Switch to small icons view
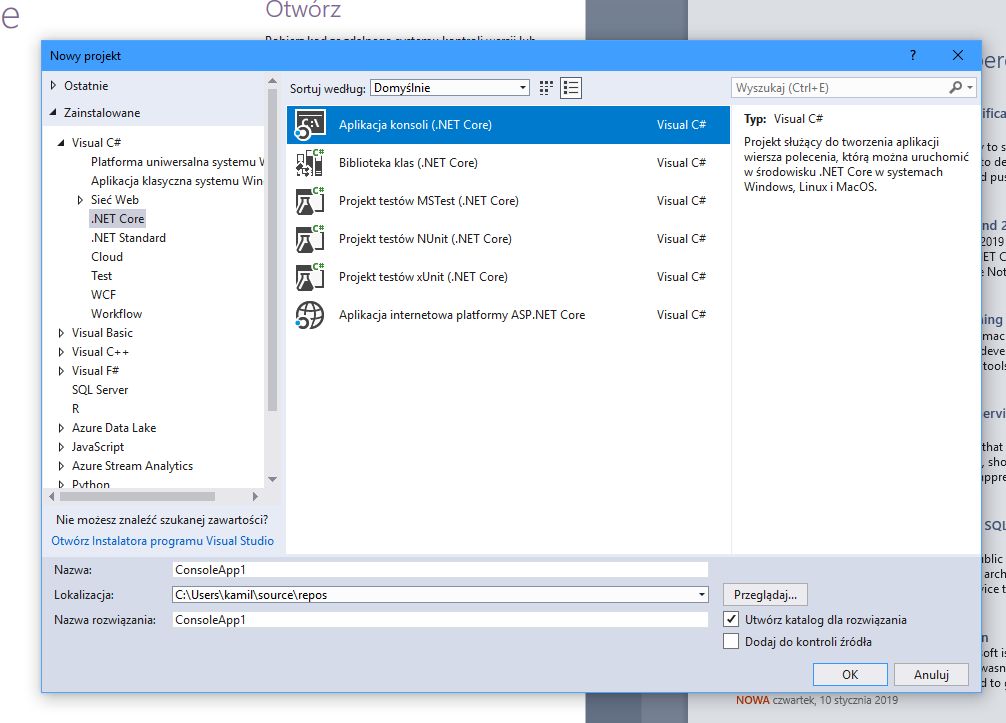 (546, 88)
